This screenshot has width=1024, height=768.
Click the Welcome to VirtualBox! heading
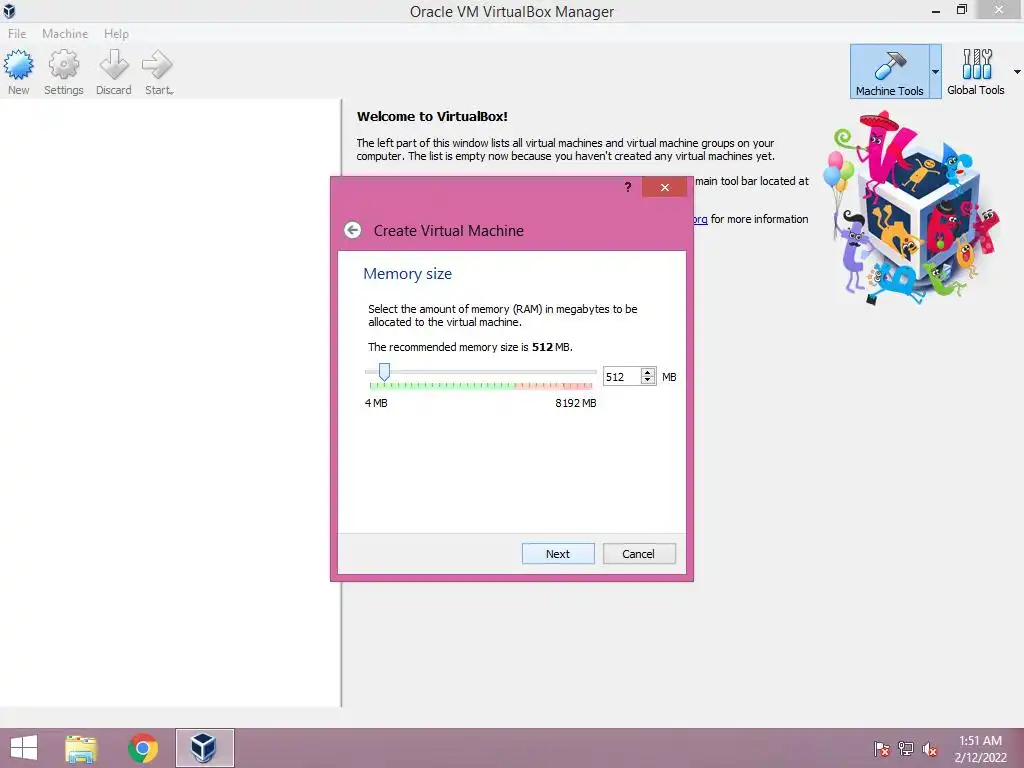(x=432, y=117)
